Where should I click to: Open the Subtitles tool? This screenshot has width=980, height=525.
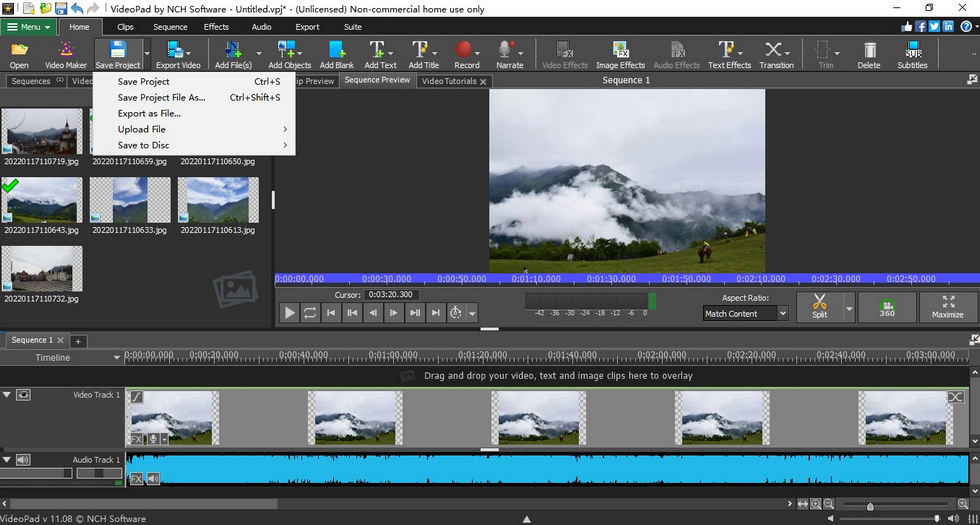[912, 54]
